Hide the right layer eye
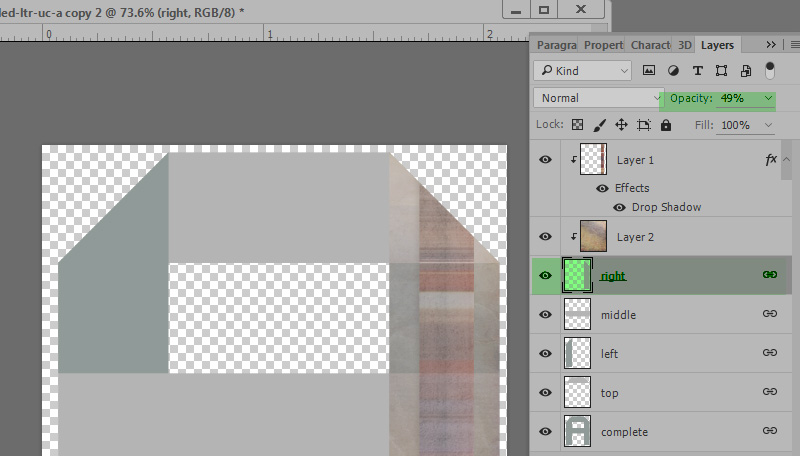The height and width of the screenshot is (456, 800). point(545,275)
